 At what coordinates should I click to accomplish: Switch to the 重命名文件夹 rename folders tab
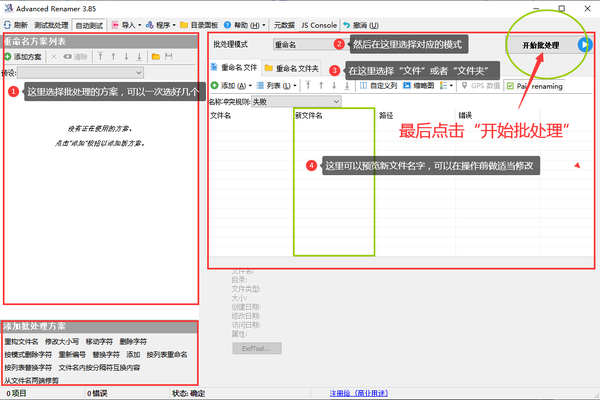click(x=292, y=69)
